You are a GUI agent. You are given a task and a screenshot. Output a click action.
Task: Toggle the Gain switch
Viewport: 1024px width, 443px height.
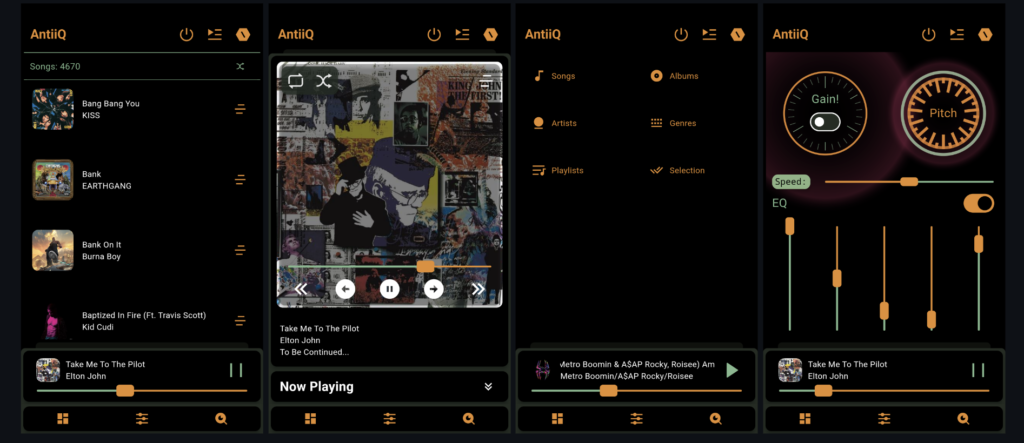click(825, 121)
